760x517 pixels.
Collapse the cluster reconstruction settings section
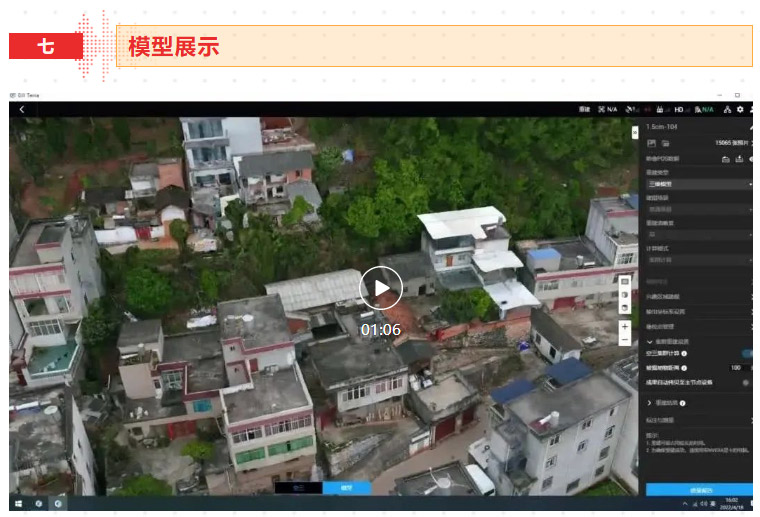coord(650,341)
